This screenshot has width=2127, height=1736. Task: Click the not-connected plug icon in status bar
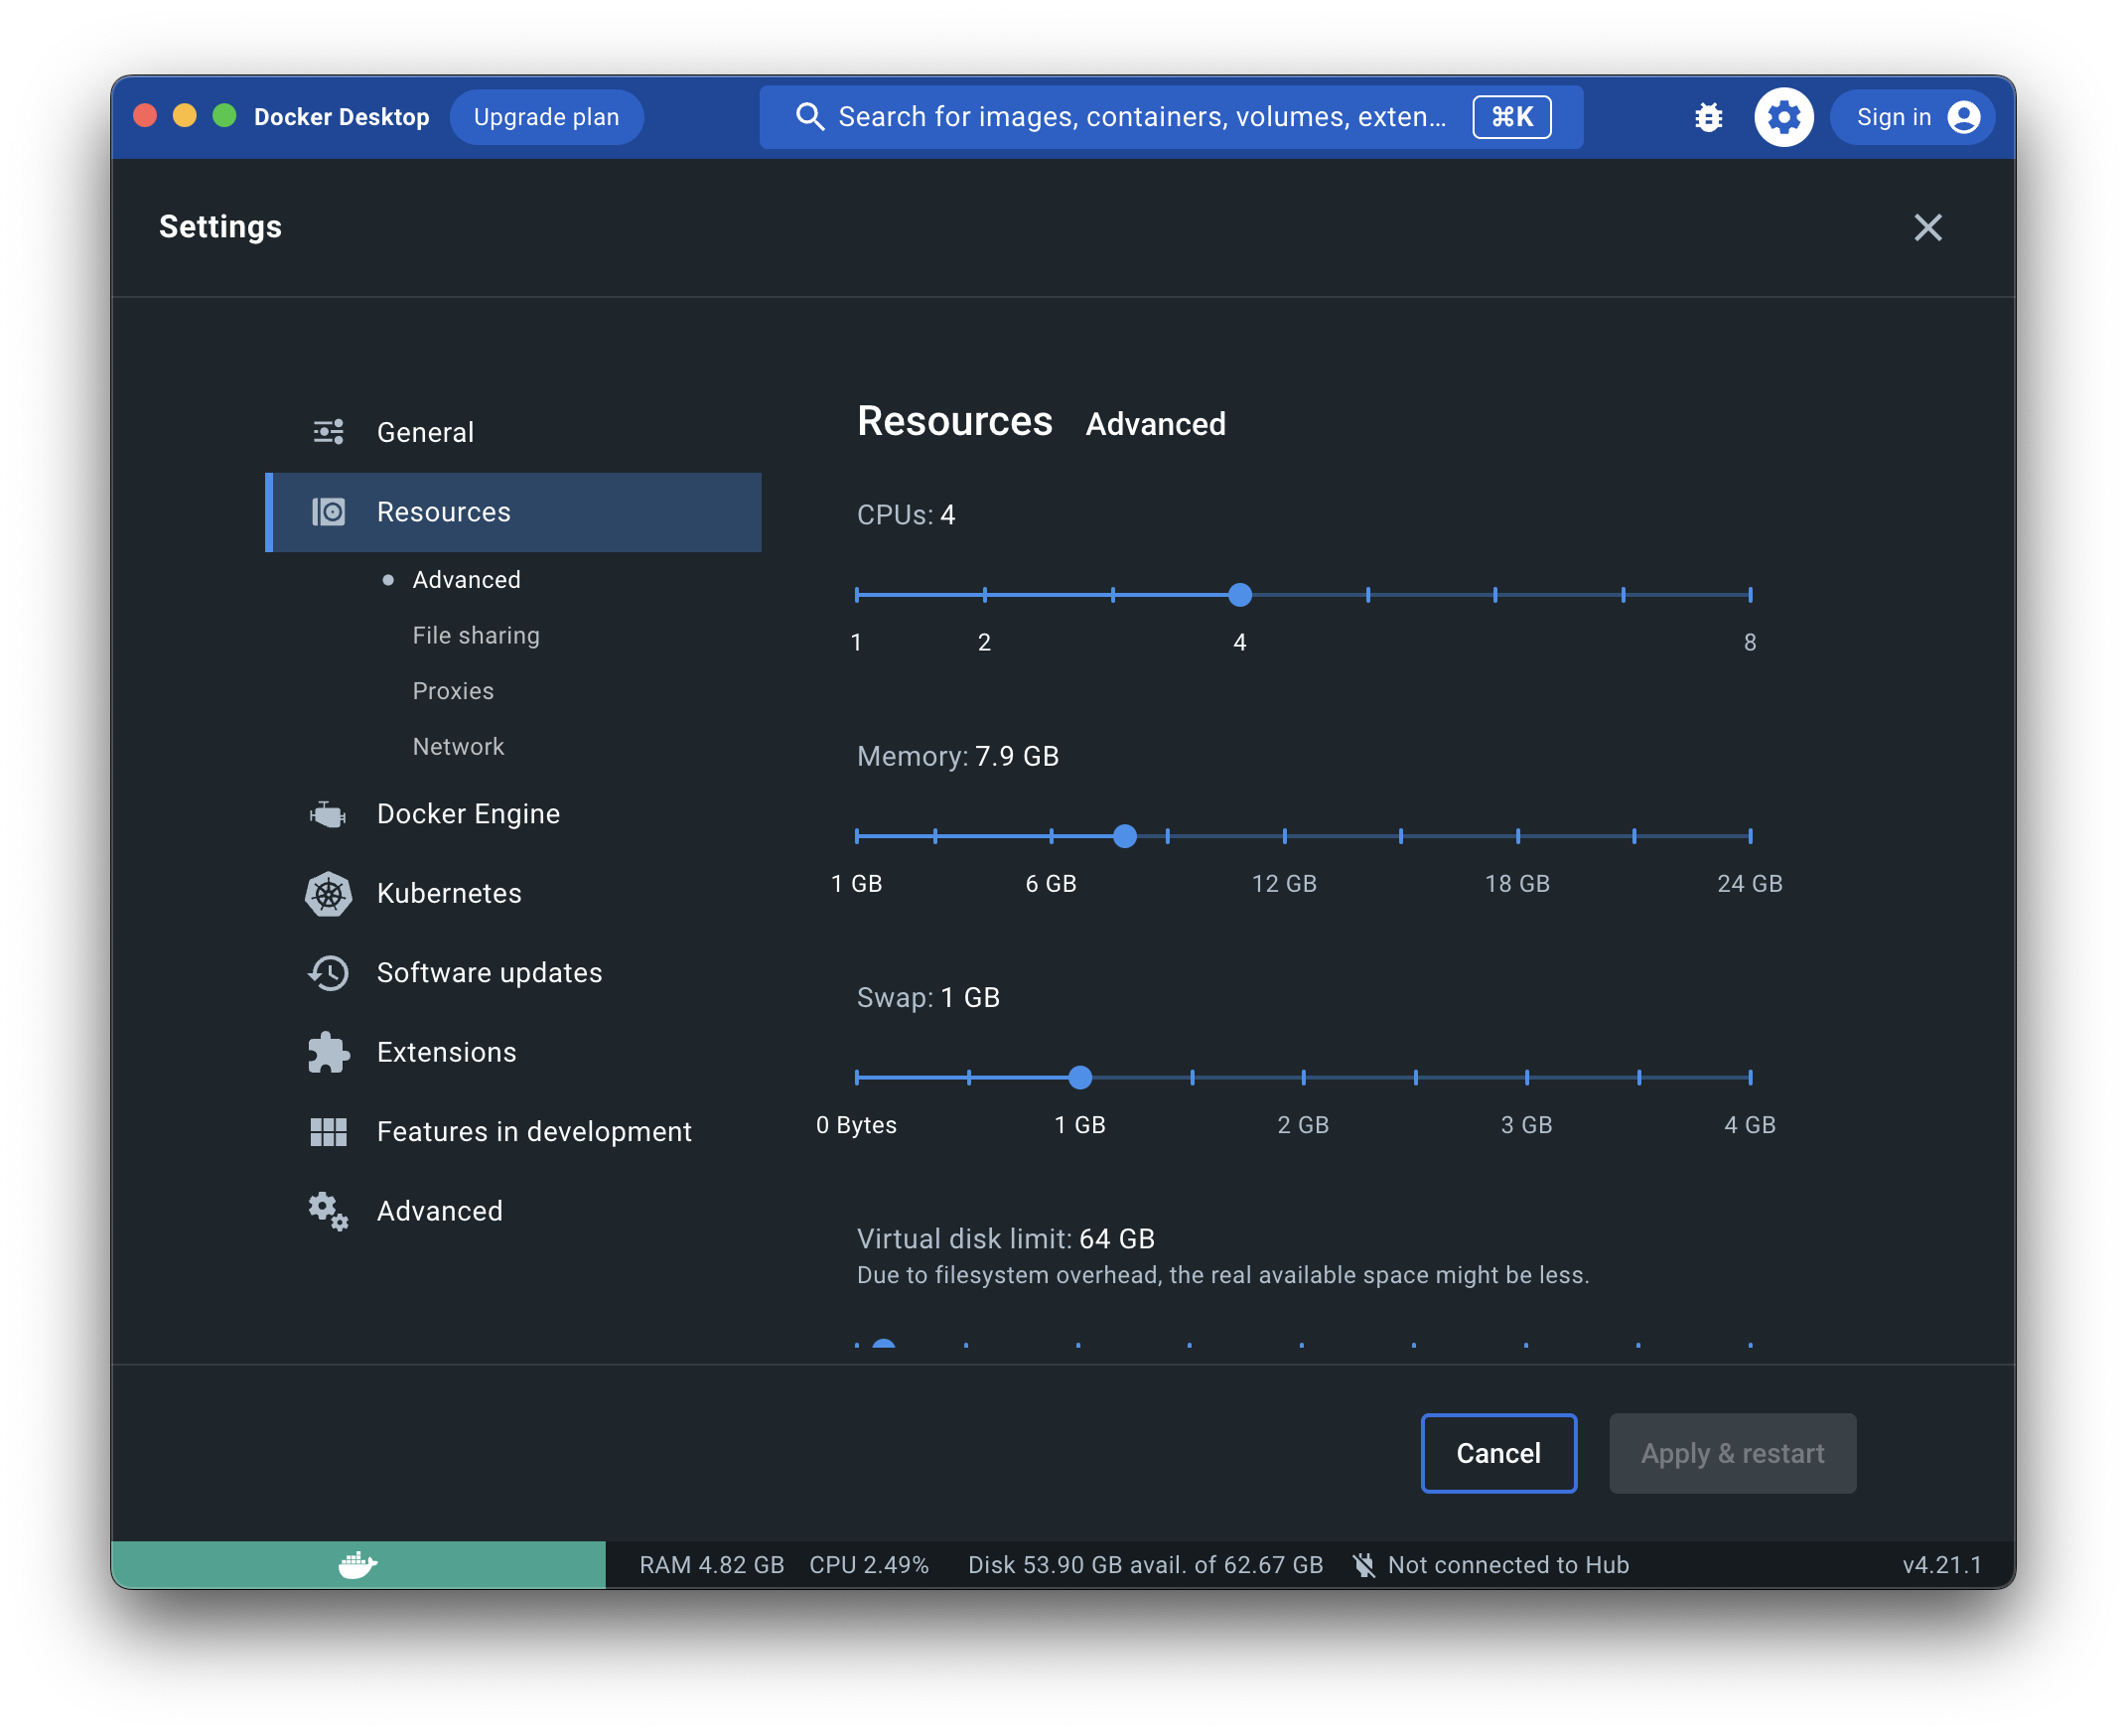1363,1565
